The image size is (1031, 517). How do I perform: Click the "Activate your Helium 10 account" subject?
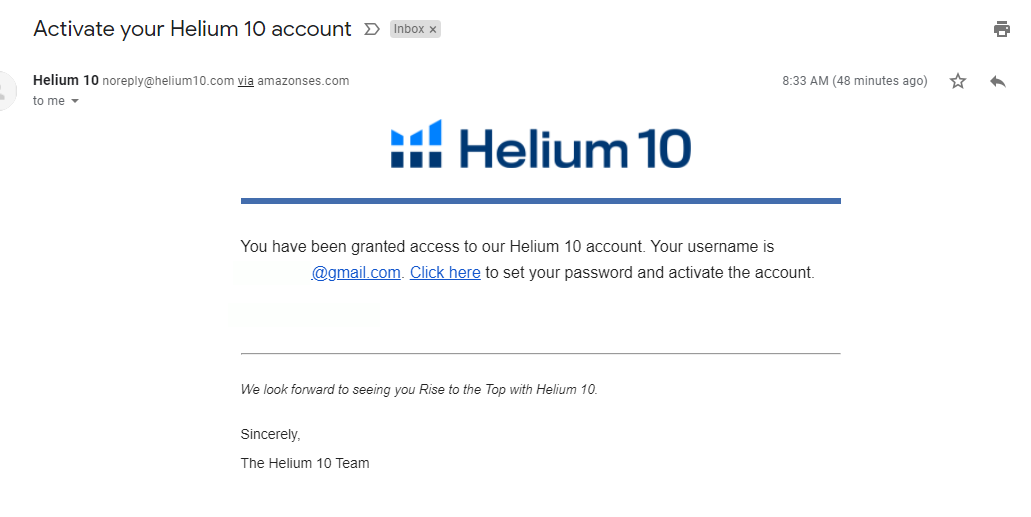[x=193, y=29]
